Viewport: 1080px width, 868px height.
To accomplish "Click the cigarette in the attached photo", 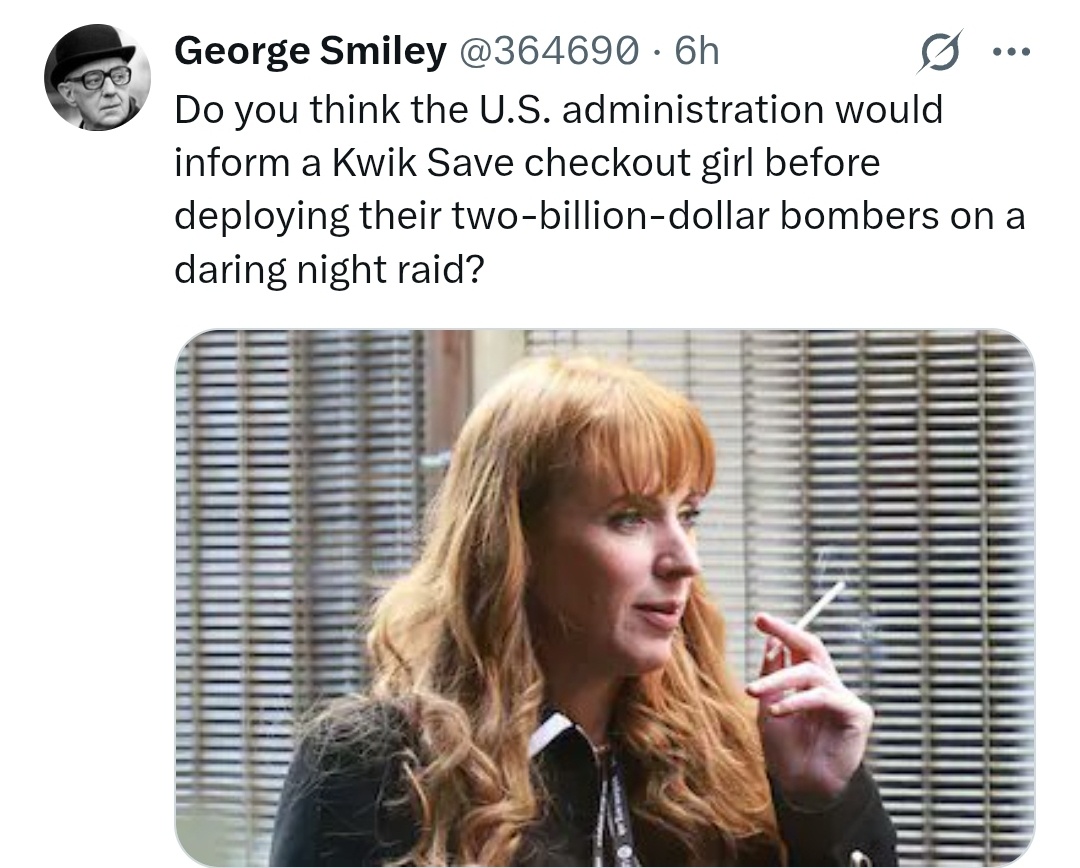I will (x=818, y=606).
